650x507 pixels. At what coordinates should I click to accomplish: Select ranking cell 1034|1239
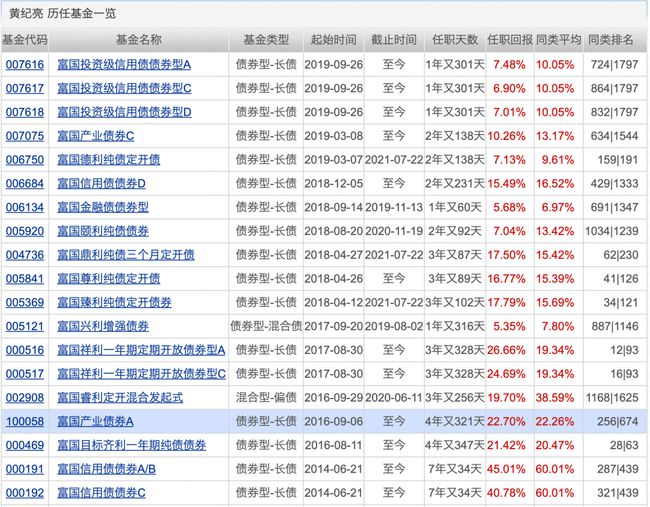pos(611,231)
